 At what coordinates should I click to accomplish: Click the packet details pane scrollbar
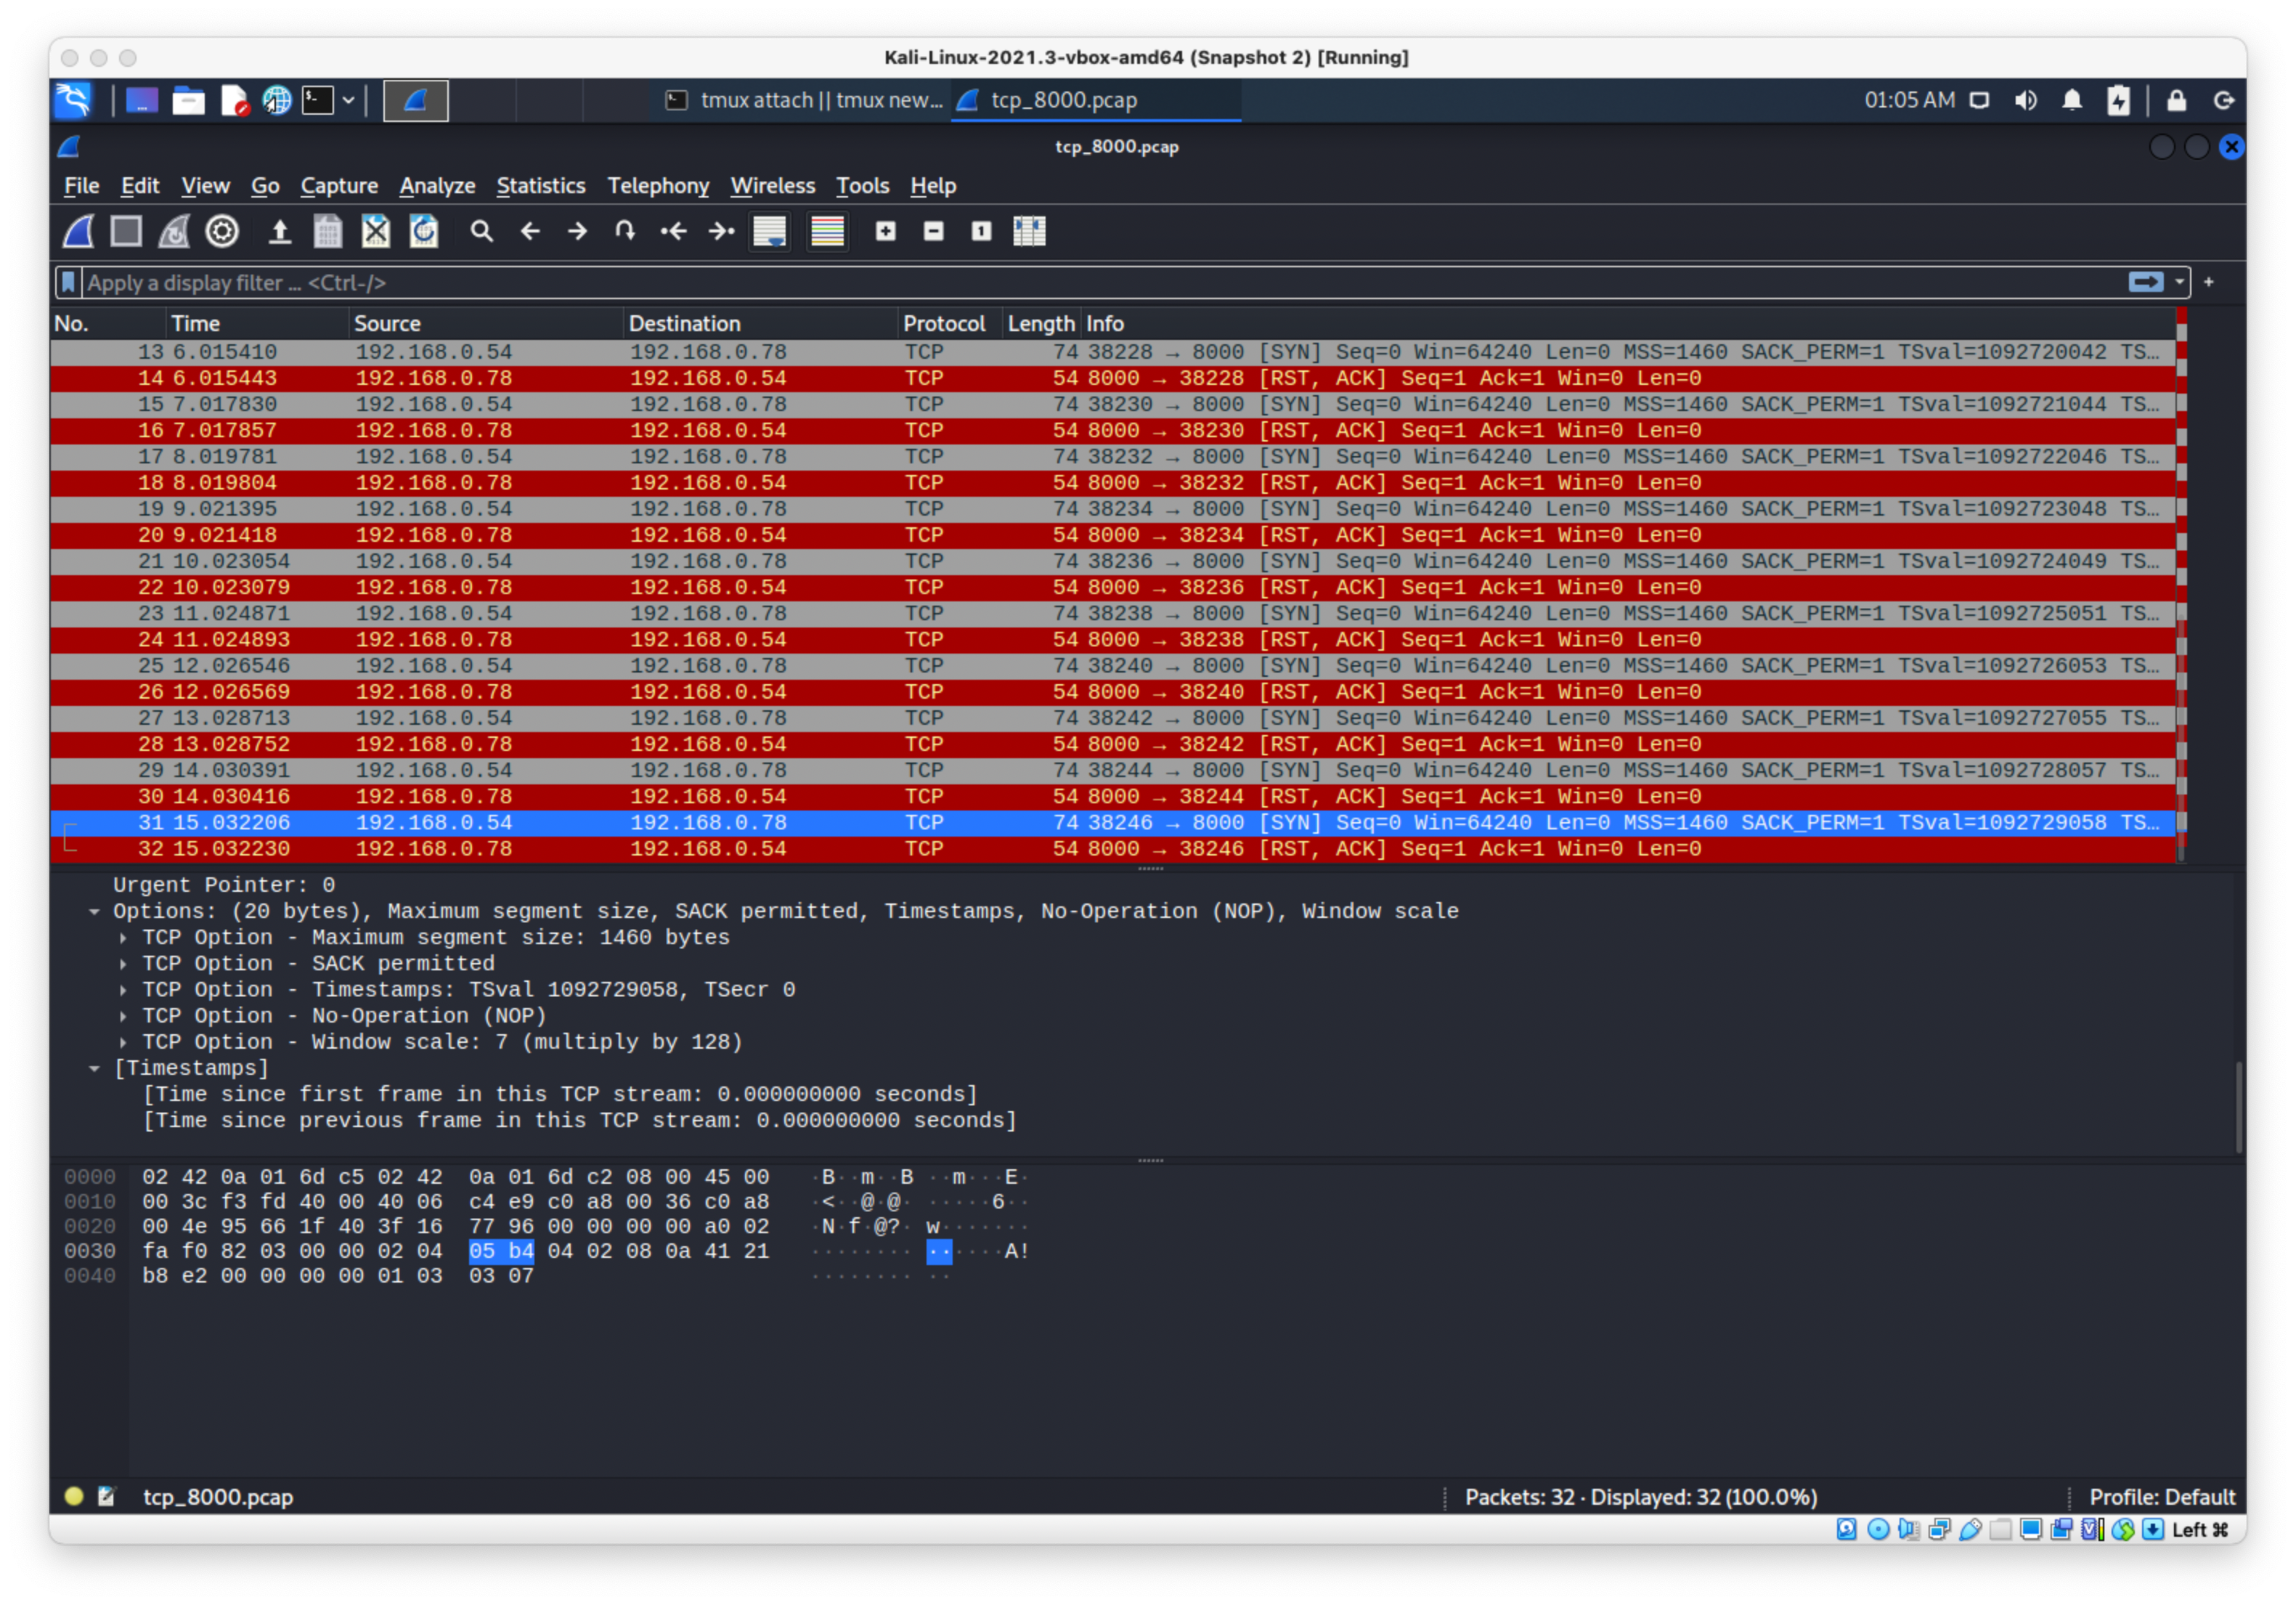(2238, 1107)
